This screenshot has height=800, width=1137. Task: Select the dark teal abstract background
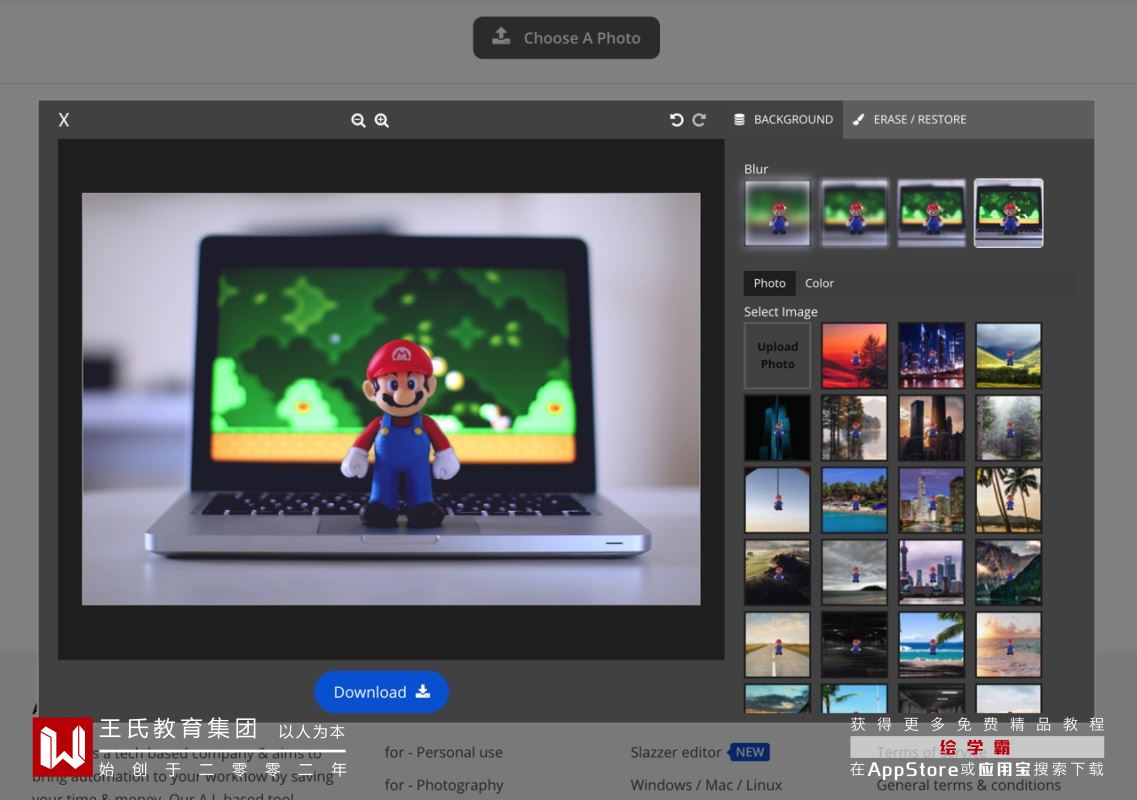coord(777,428)
